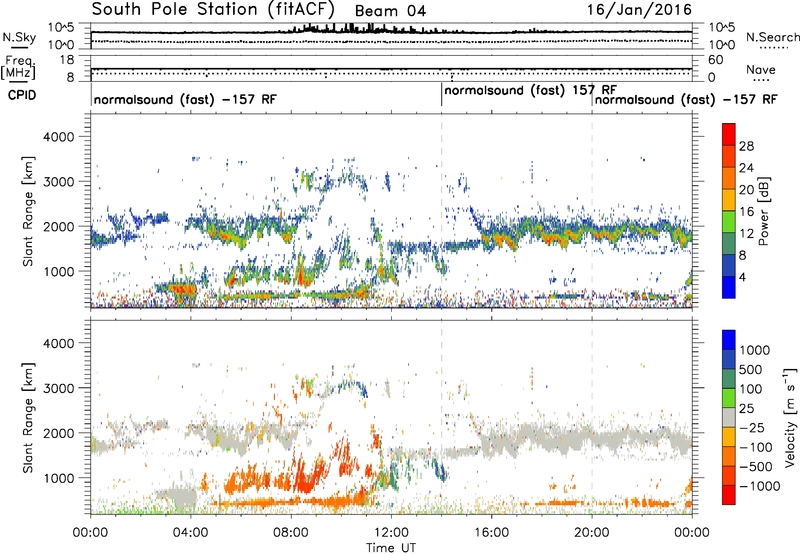Click the date '16/Jan/2016'
This screenshot has height=554, width=800.
click(639, 10)
